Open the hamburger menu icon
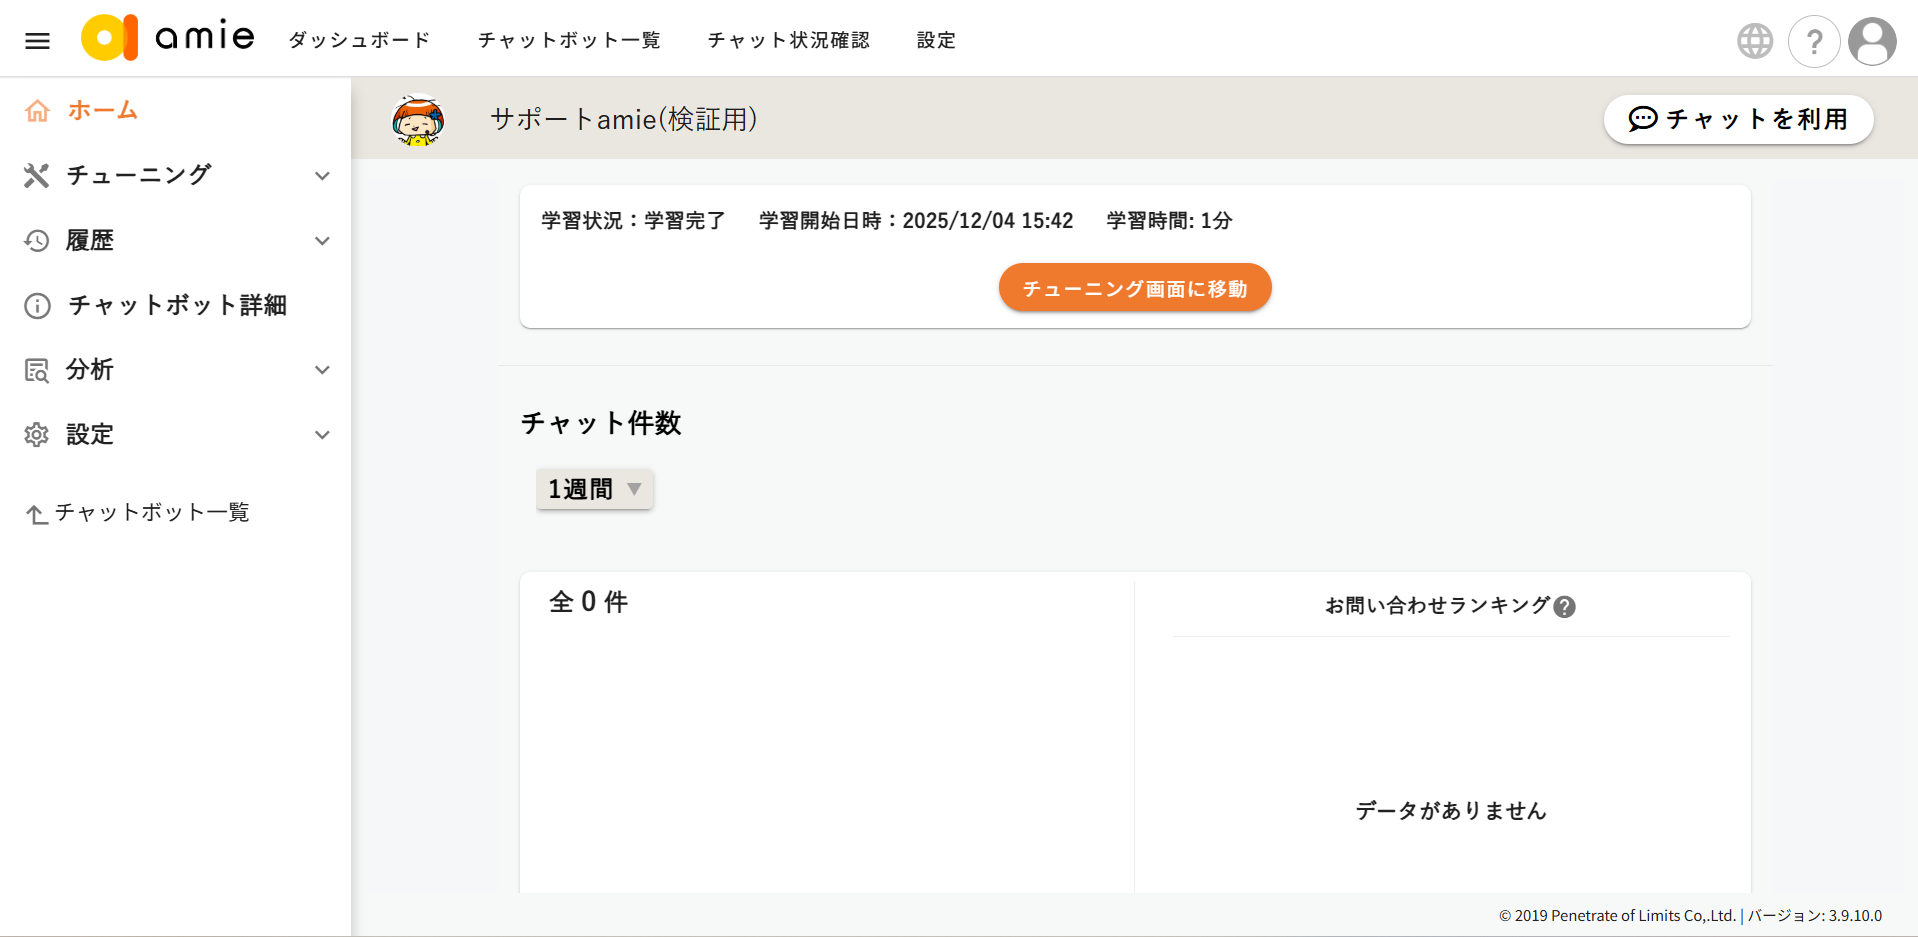 tap(37, 41)
